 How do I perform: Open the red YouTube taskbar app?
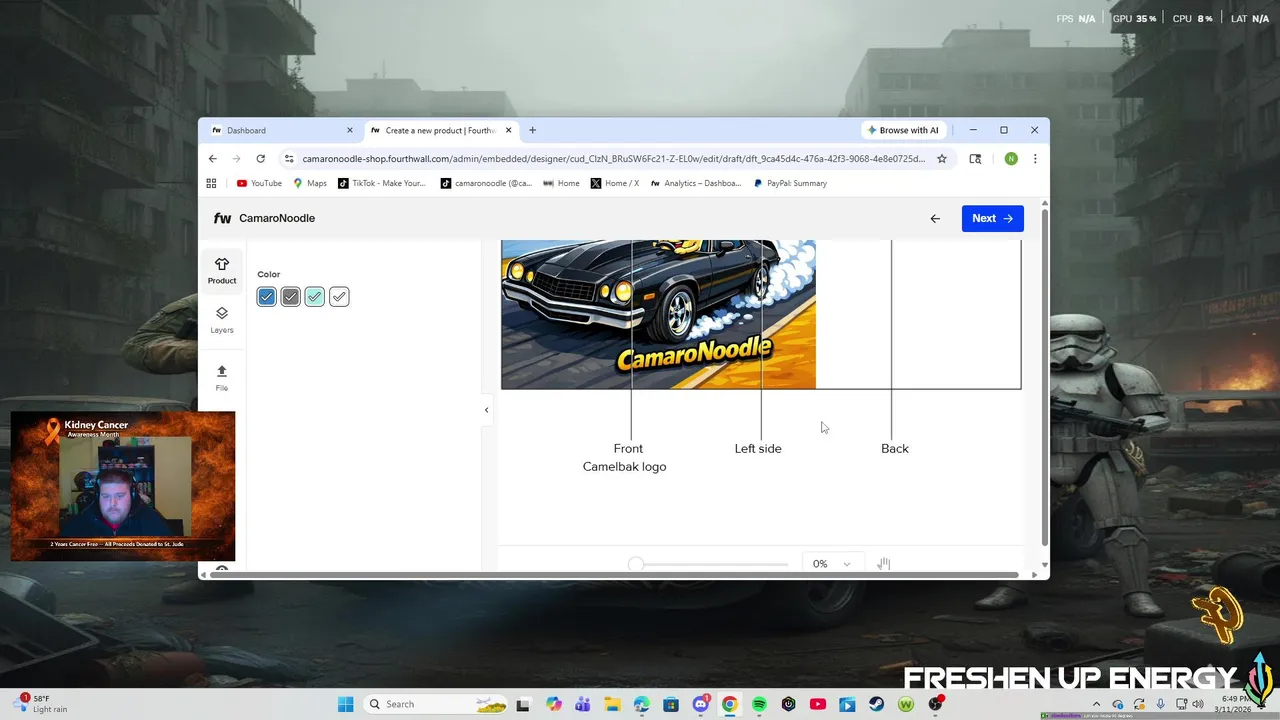pyautogui.click(x=818, y=704)
